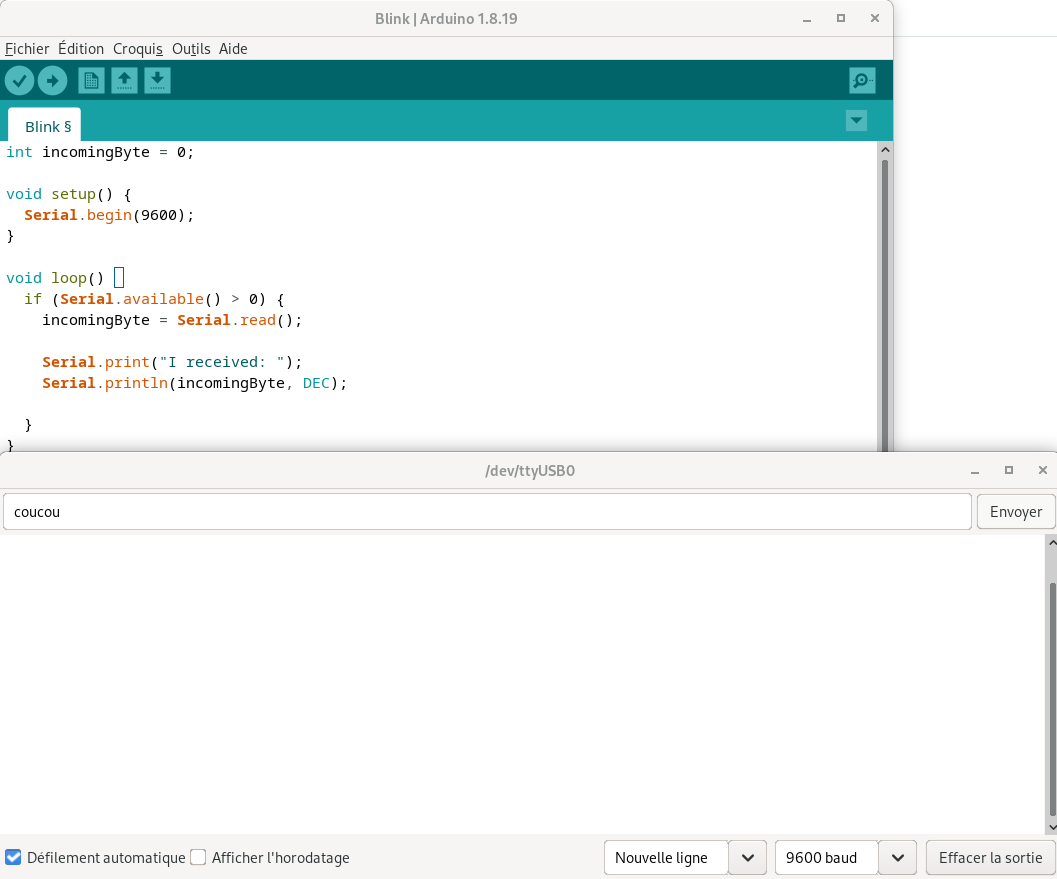Screen dimensions: 1057x879
Task: Disable Défilement automatique checkbox
Action: 13,857
